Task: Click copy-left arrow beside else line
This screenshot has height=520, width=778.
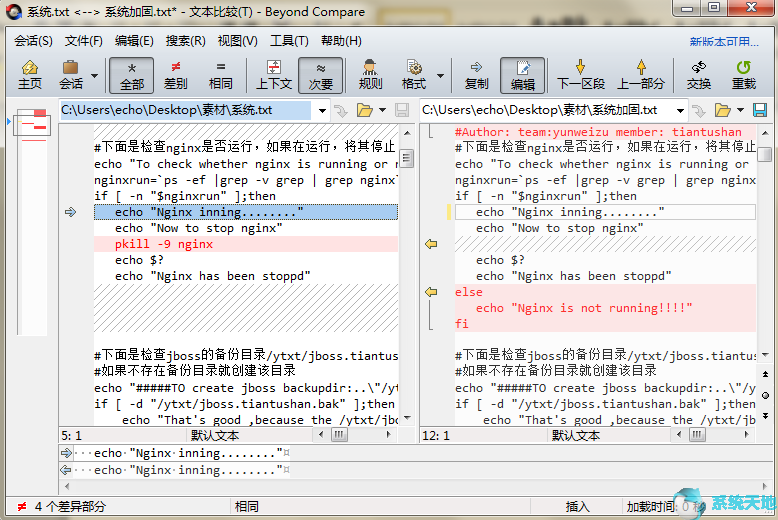Action: click(431, 292)
